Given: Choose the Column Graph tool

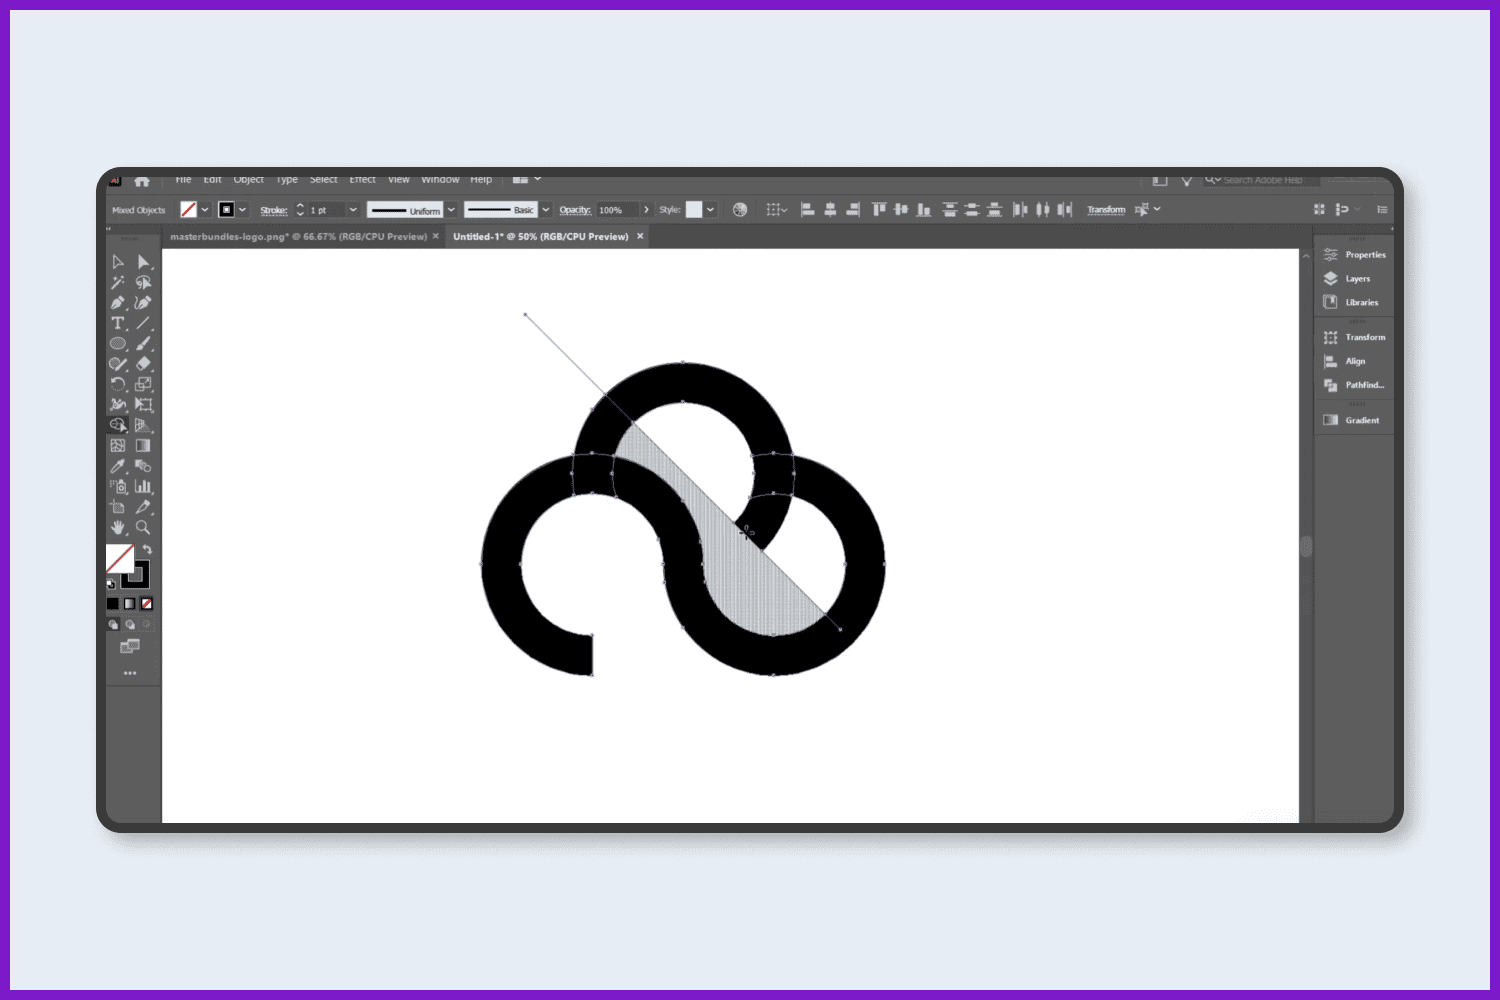Looking at the screenshot, I should (x=144, y=487).
